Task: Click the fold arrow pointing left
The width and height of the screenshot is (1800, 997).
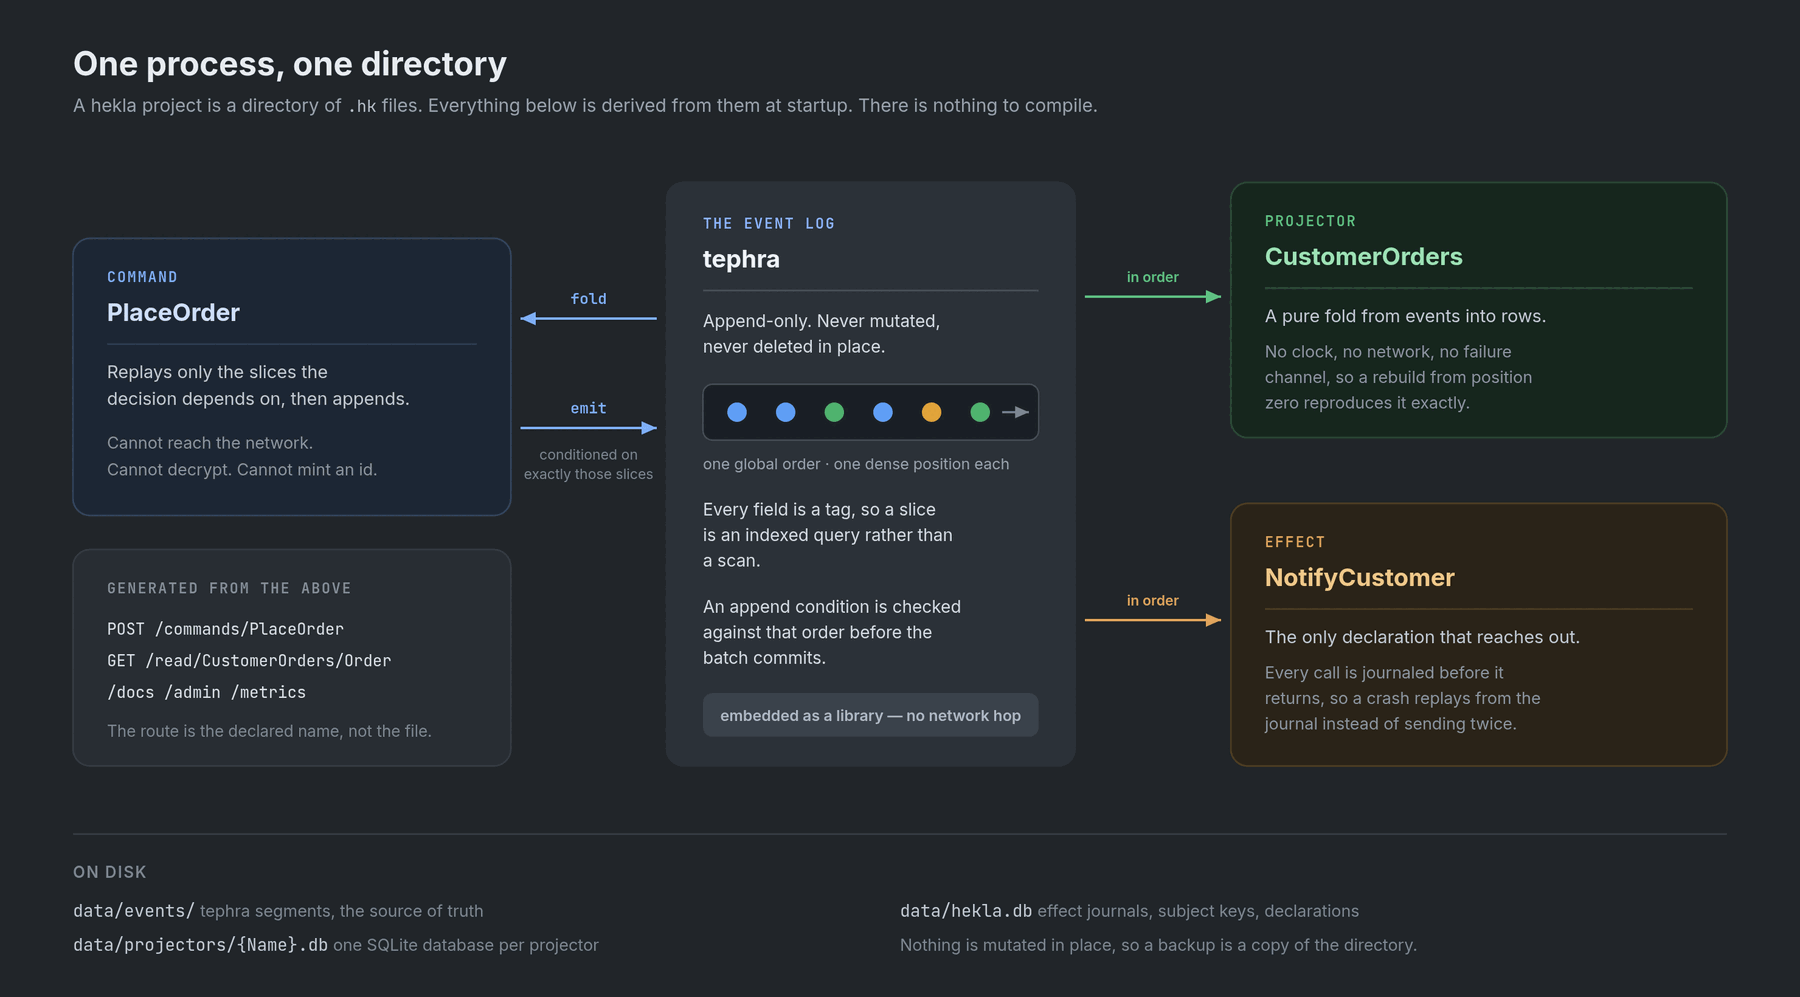Action: (588, 318)
